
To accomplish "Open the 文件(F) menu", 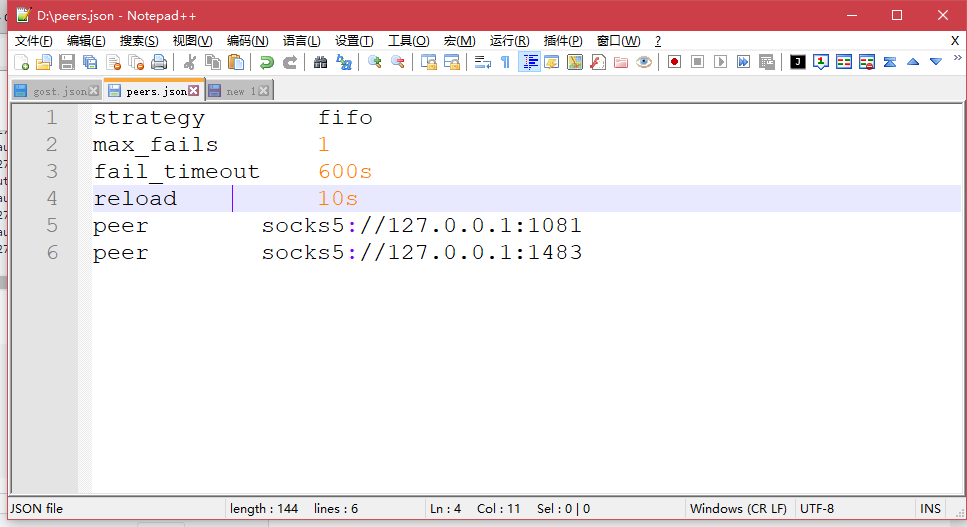I will 34,41.
